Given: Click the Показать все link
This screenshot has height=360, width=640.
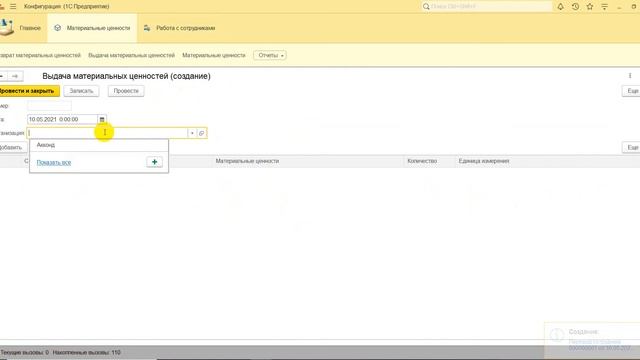Looking at the screenshot, I should (x=54, y=162).
